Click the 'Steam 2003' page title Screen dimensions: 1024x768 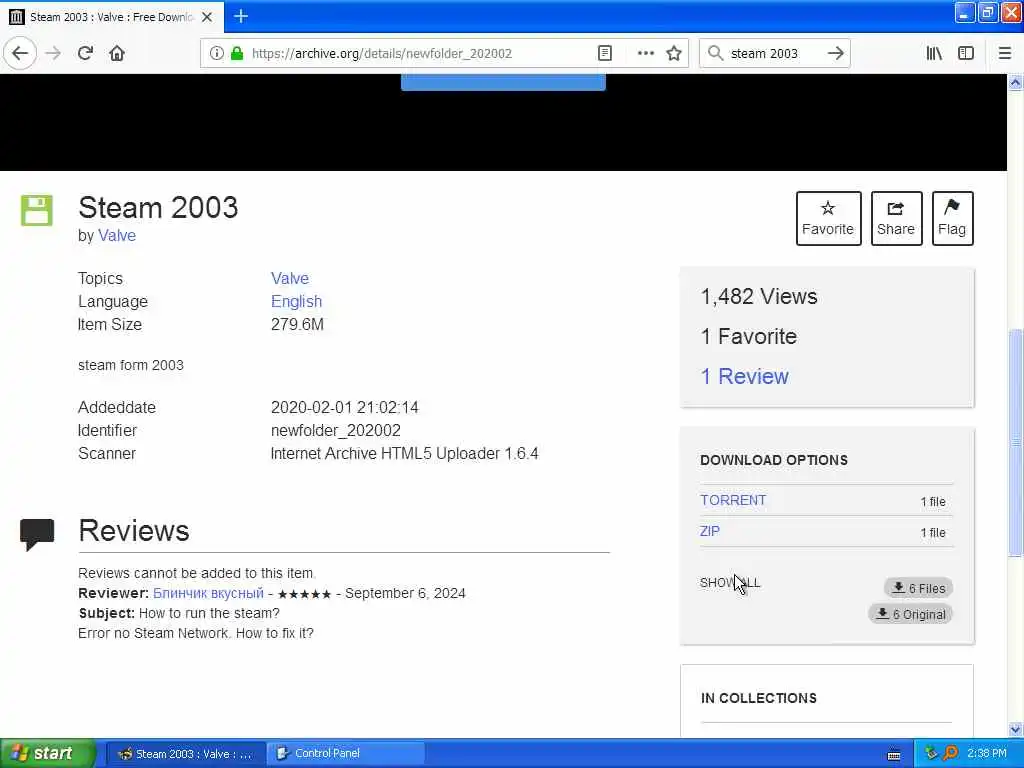(158, 208)
